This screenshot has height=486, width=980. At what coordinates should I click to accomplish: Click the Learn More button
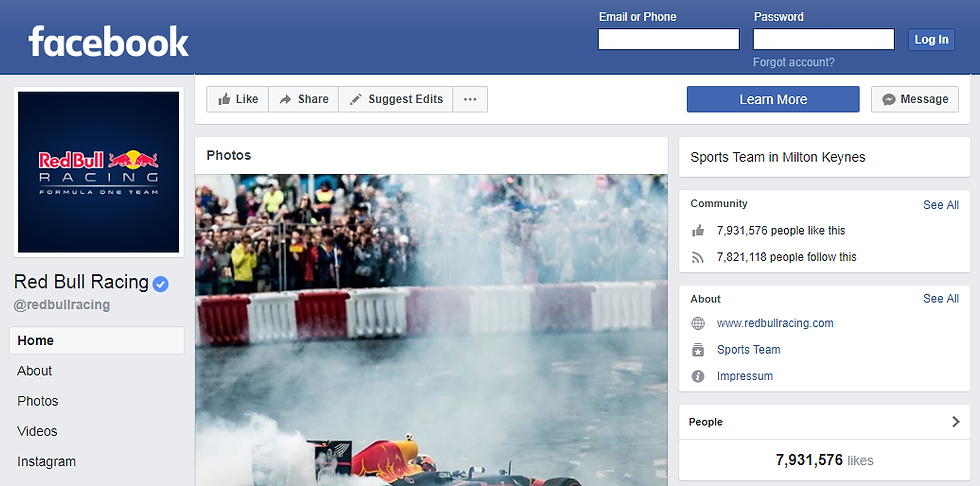click(773, 99)
